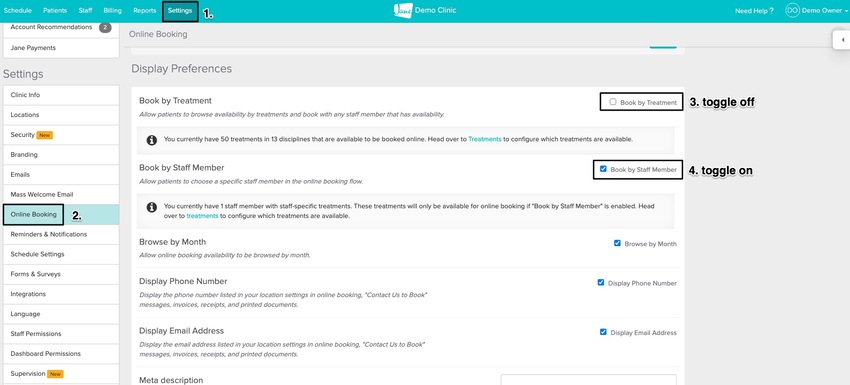Toggle the Display Email Address checkbox
850x385 pixels.
tap(603, 332)
